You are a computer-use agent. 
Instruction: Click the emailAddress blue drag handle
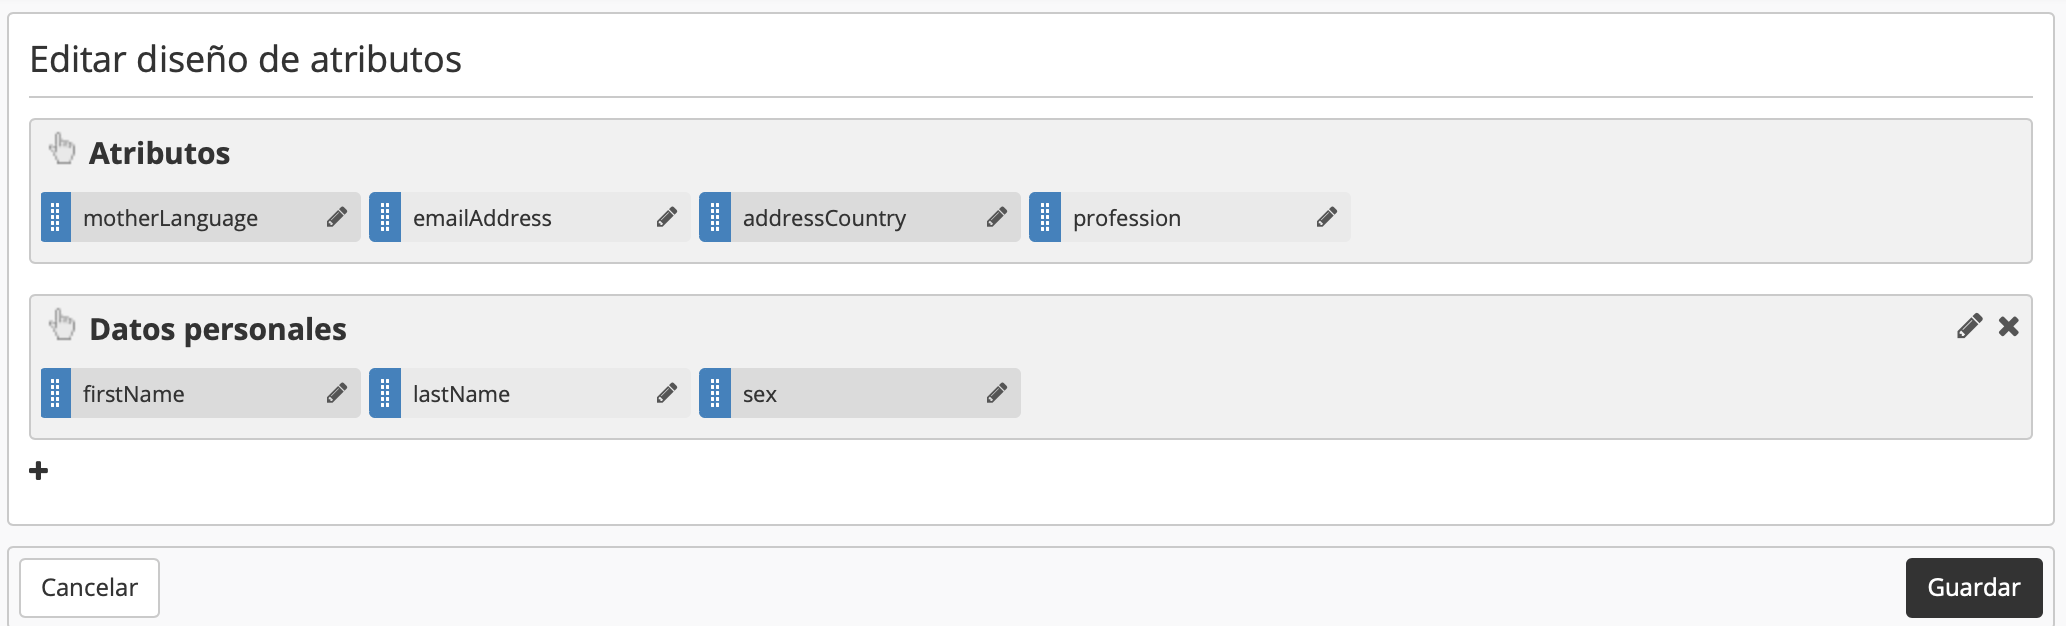coord(385,217)
